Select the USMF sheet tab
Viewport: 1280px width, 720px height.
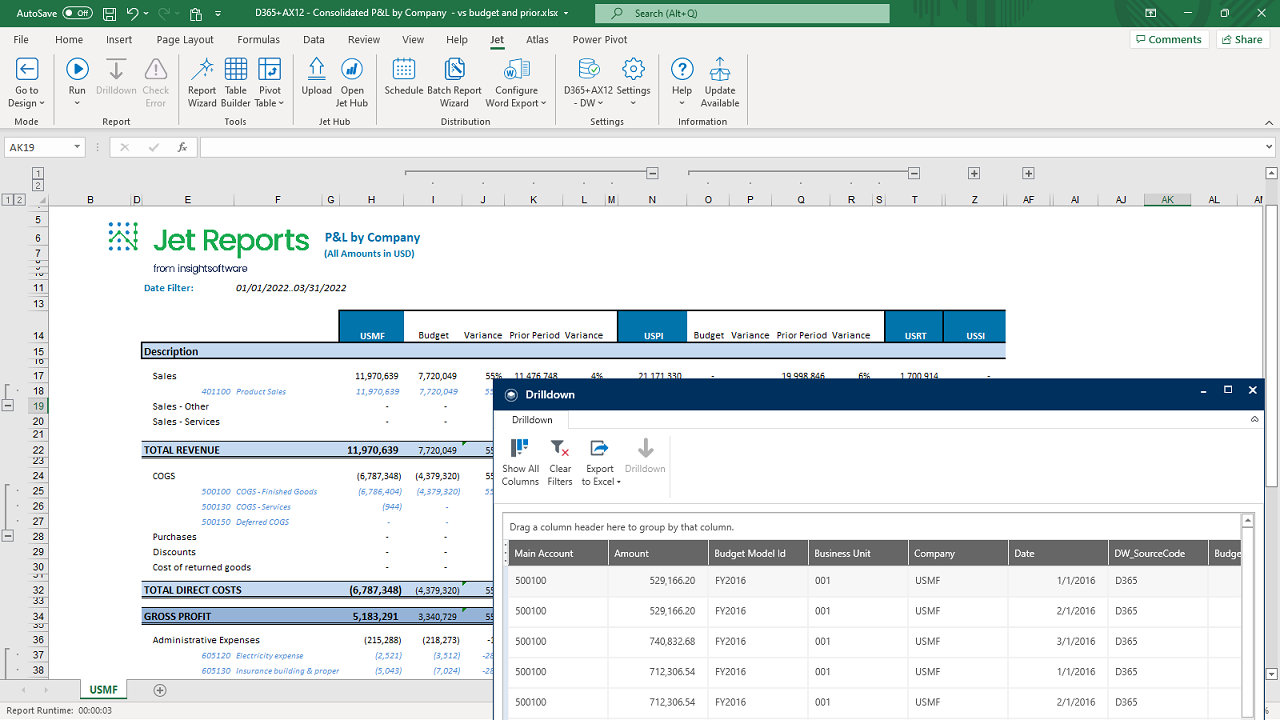103,690
